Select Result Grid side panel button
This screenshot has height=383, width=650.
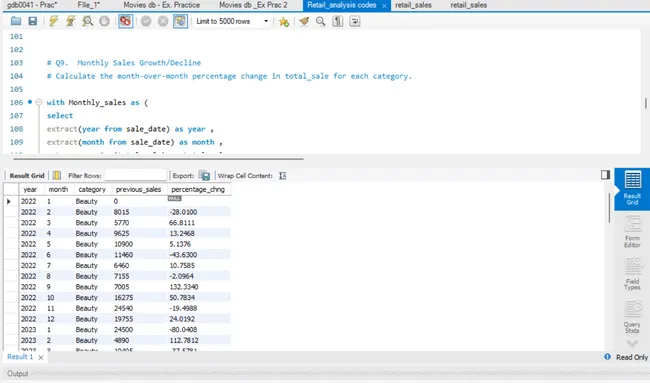pyautogui.click(x=632, y=189)
